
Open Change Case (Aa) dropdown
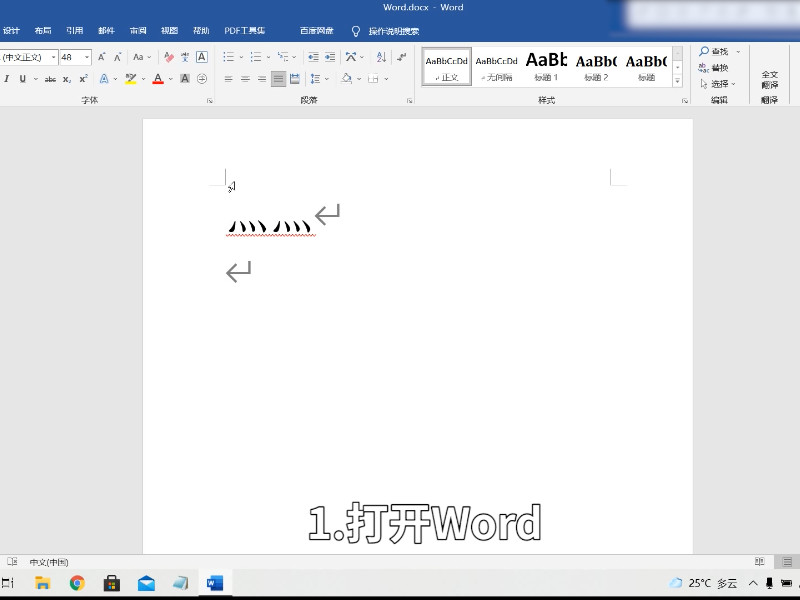[142, 57]
